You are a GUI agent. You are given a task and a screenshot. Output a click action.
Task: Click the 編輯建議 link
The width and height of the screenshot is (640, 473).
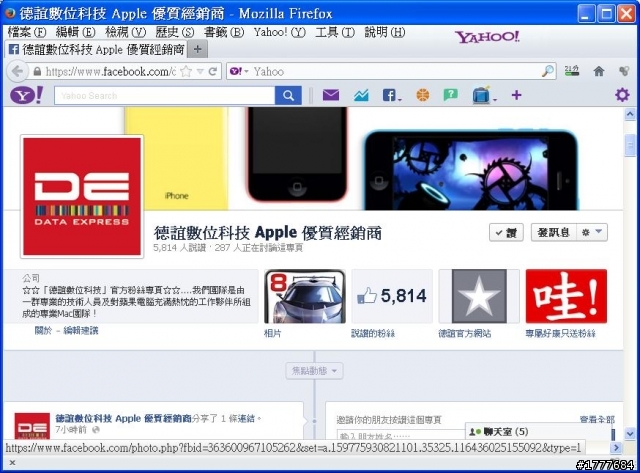81,331
